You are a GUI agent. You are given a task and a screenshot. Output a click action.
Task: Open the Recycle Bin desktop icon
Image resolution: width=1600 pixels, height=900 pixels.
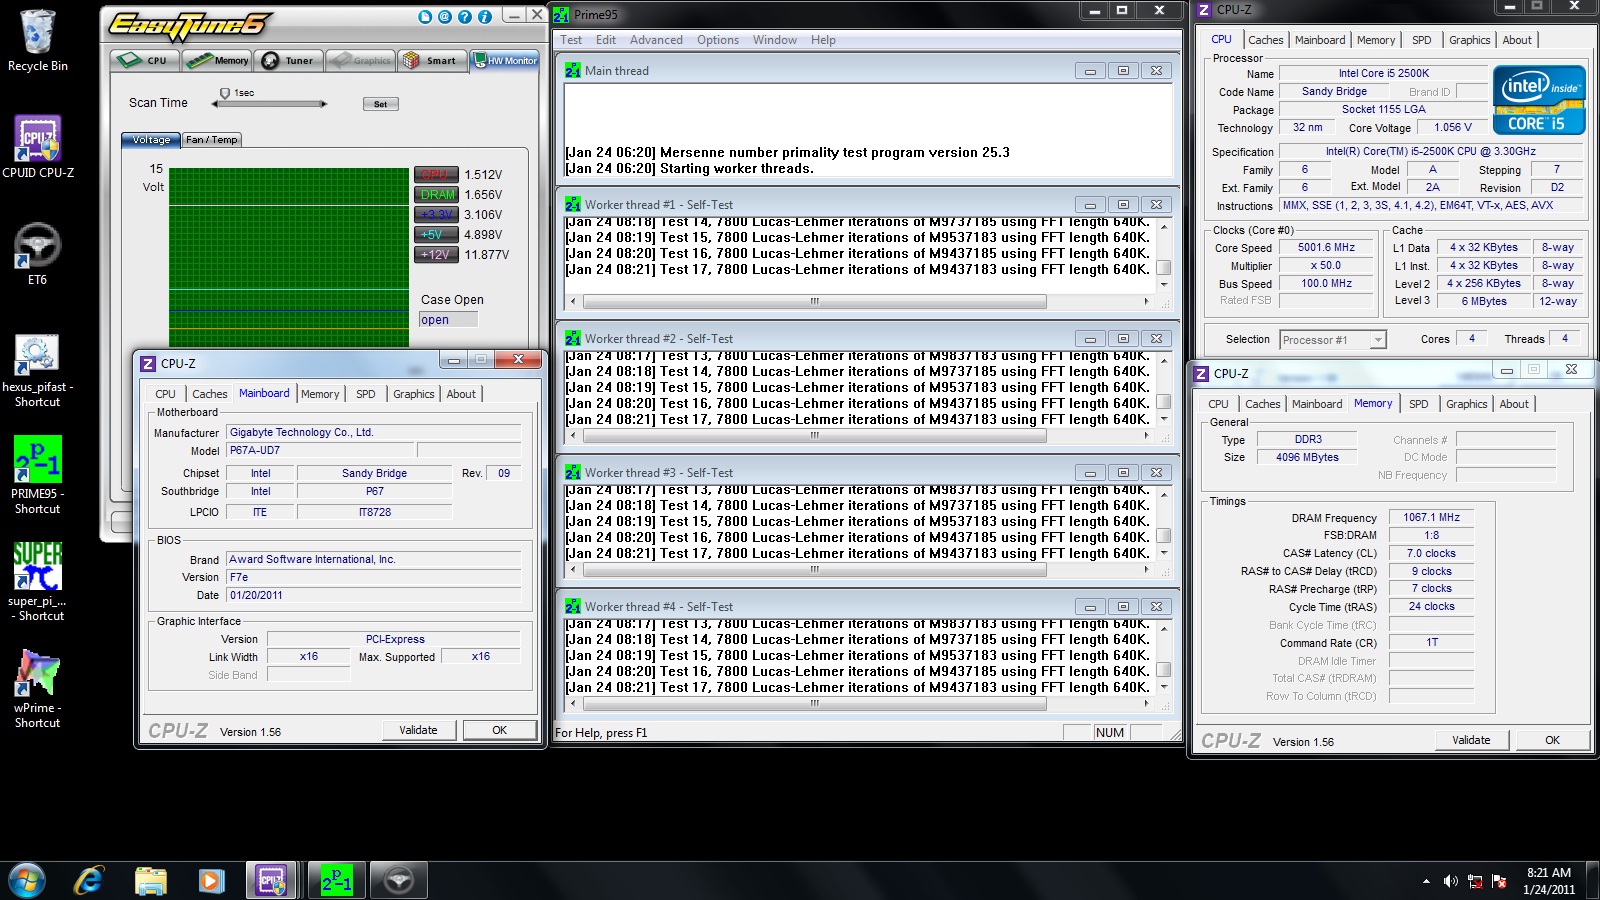(x=38, y=40)
